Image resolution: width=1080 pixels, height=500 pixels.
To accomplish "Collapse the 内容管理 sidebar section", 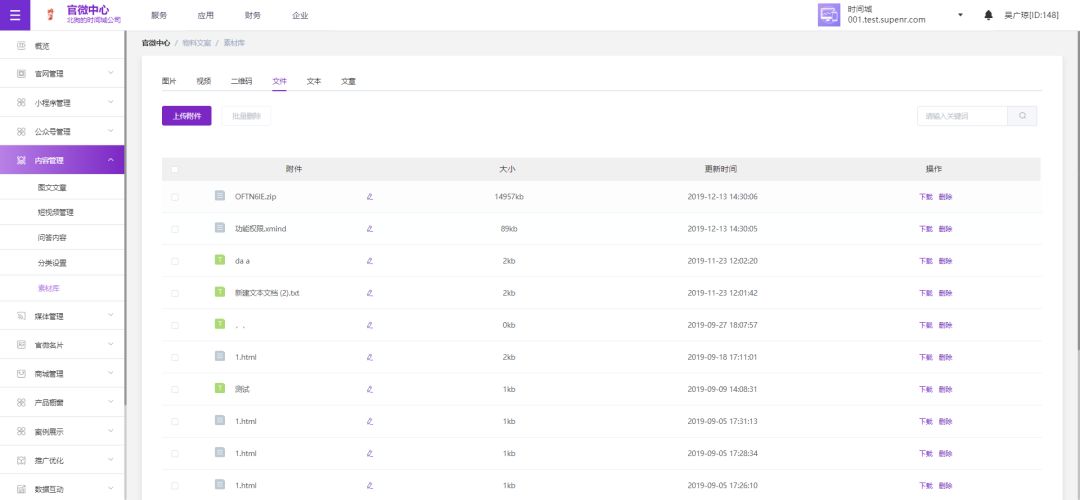I will point(110,160).
